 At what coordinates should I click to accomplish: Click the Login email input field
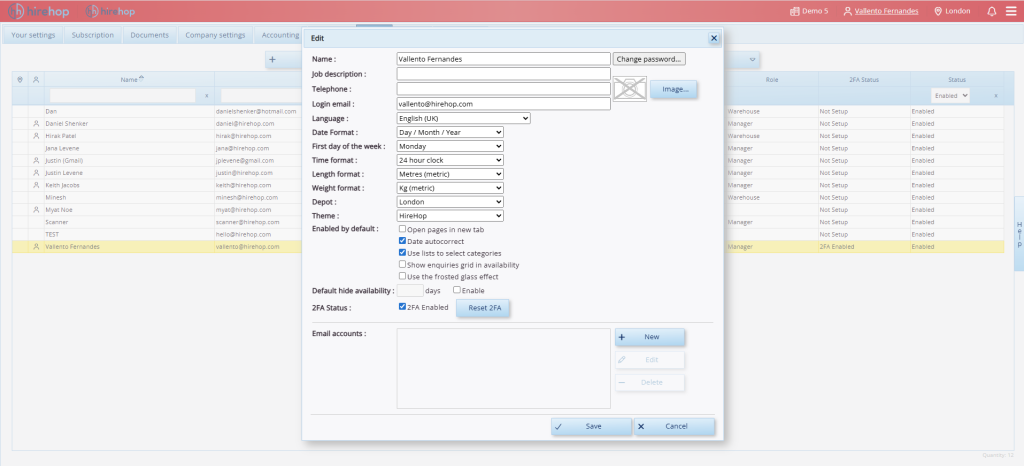[504, 104]
